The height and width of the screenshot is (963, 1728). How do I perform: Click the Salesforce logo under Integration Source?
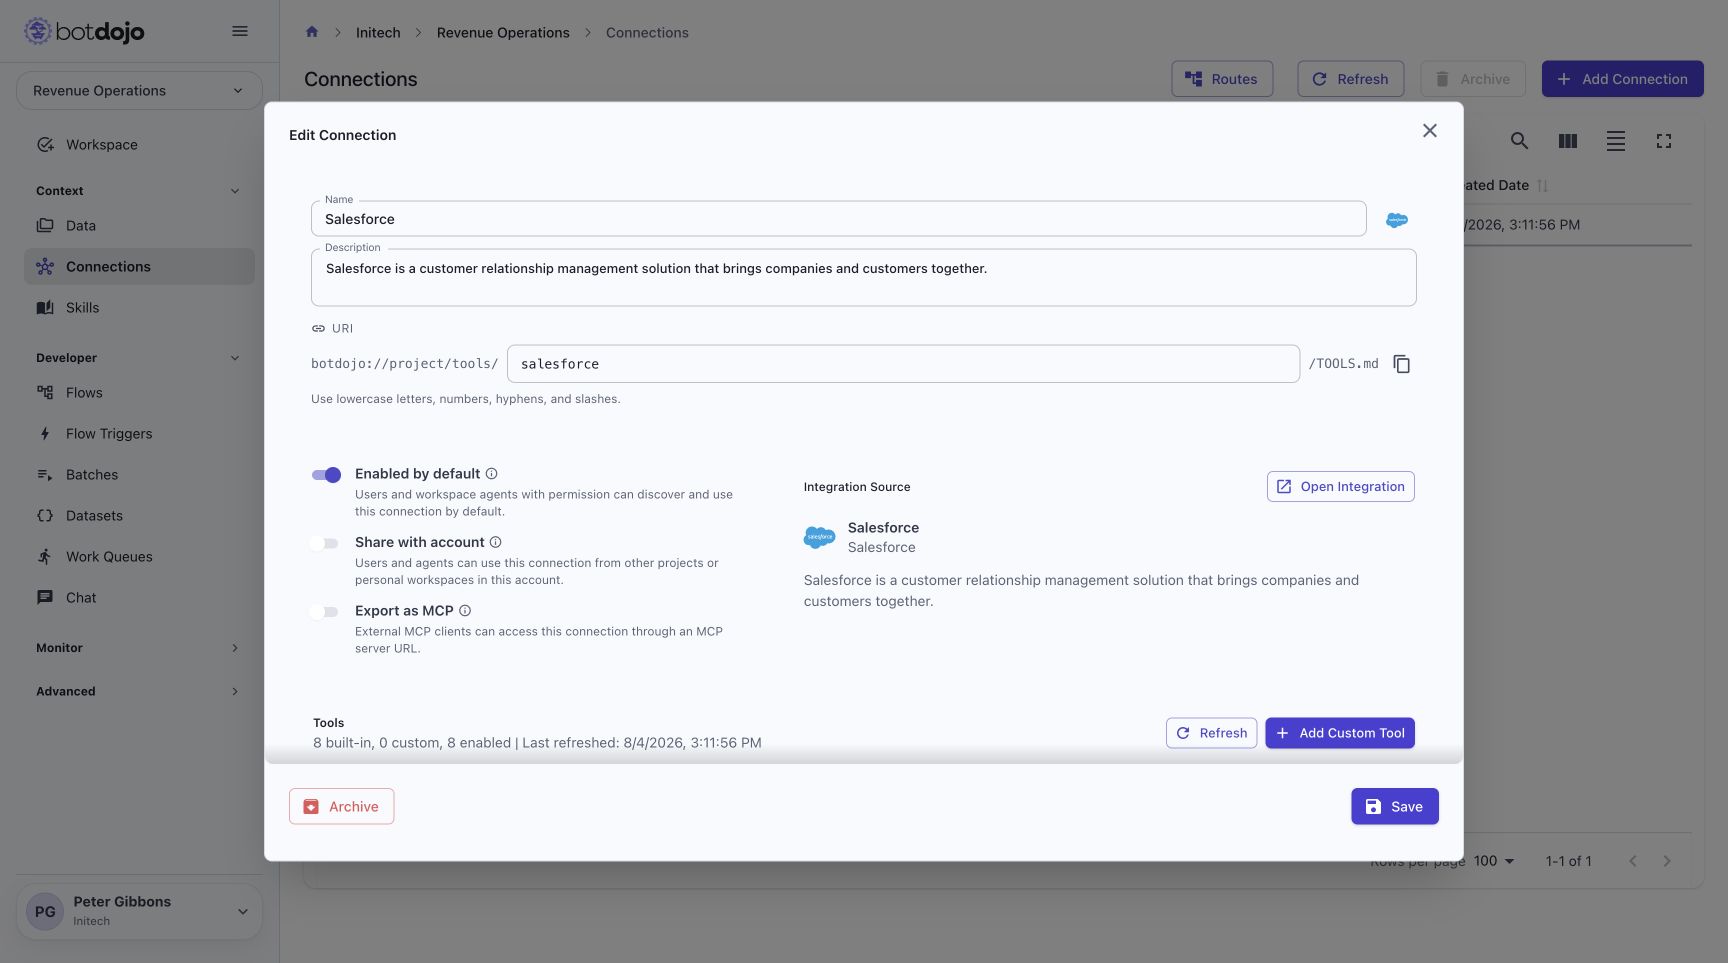[820, 537]
